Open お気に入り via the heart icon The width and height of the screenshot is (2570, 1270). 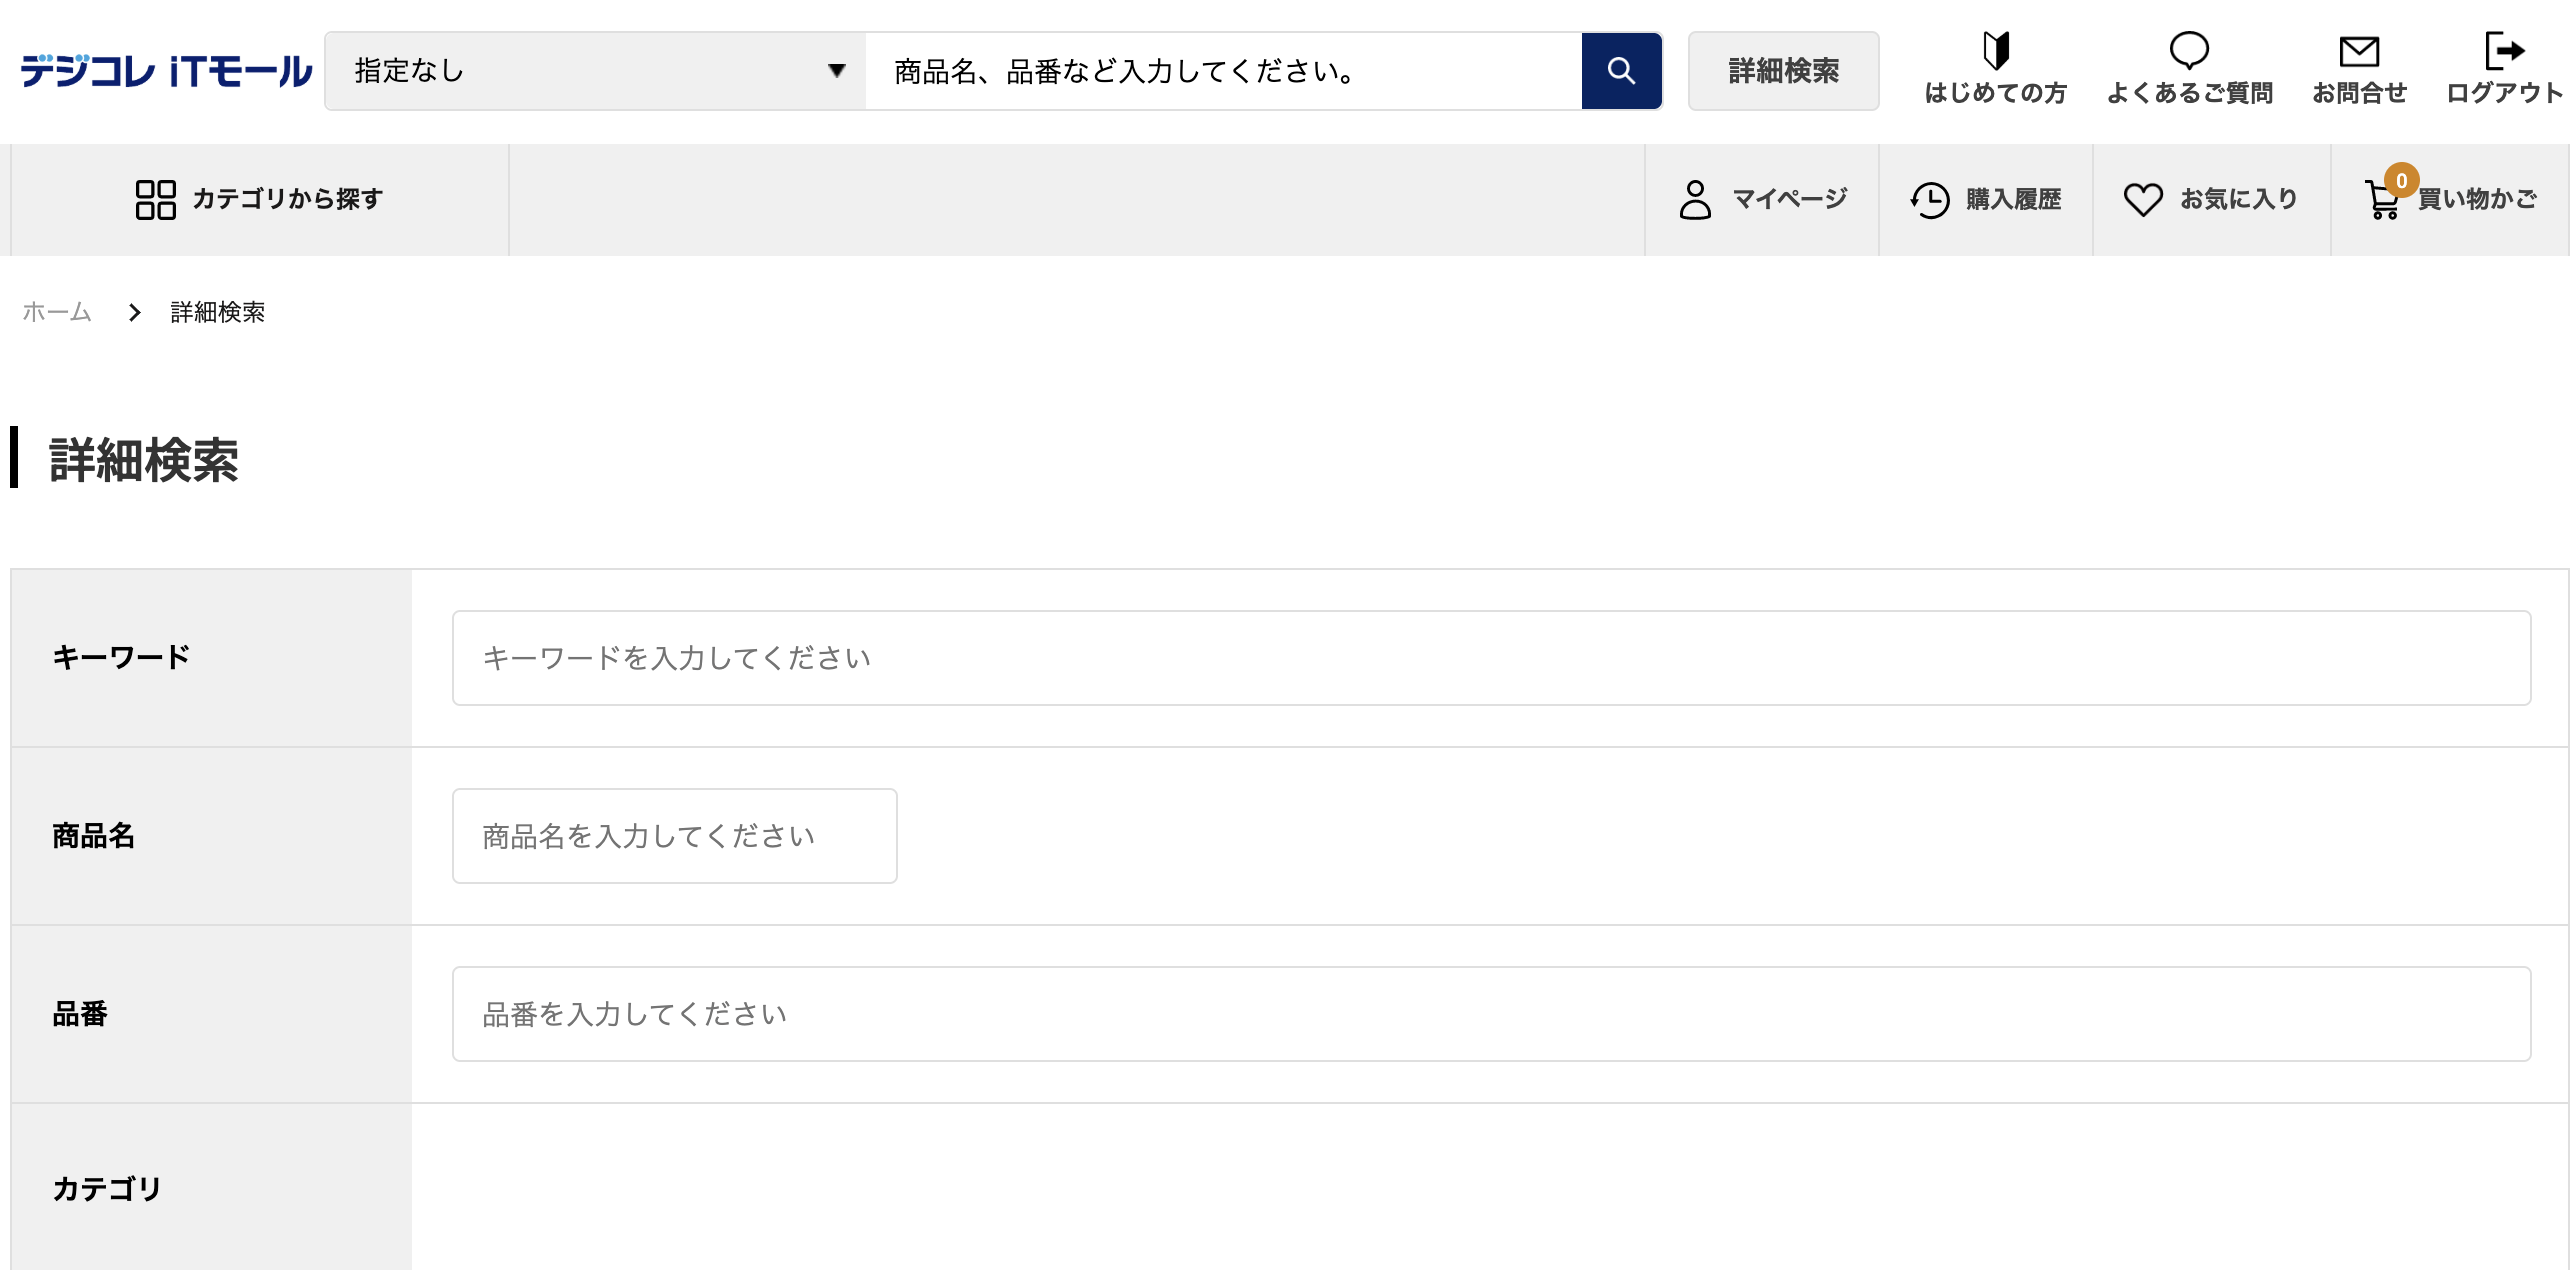click(2144, 198)
